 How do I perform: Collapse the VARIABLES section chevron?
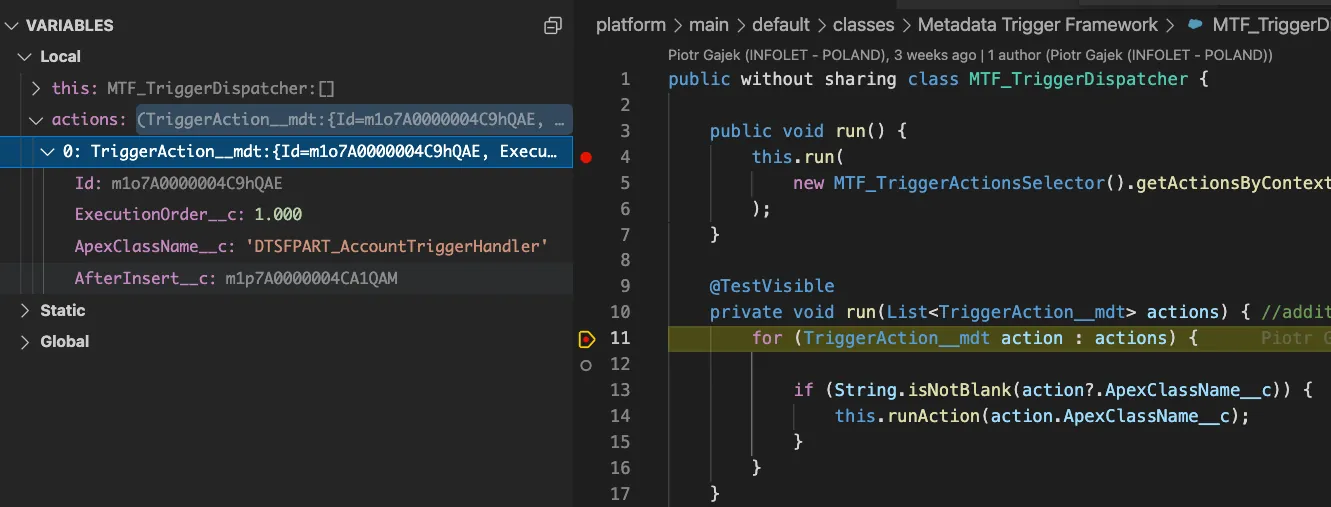[x=12, y=26]
